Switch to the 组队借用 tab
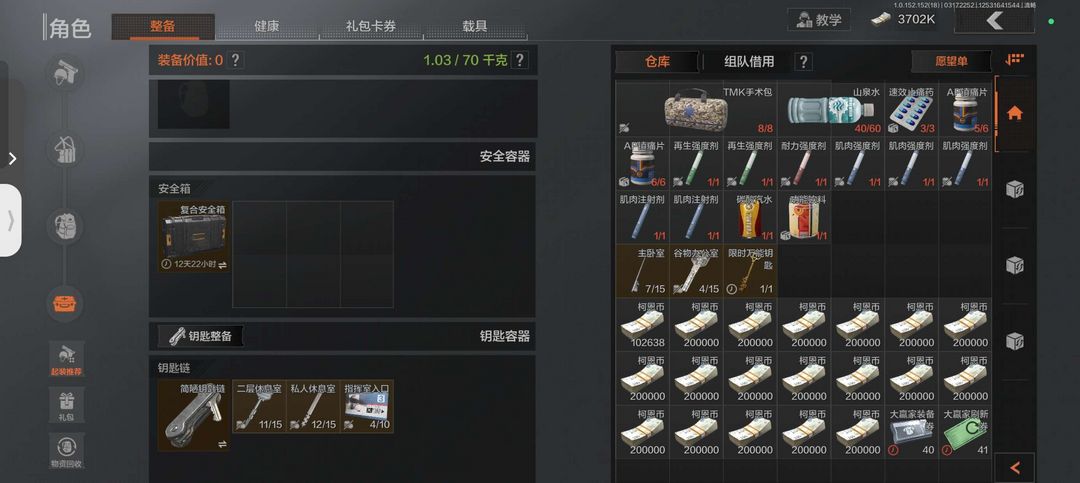This screenshot has height=483, width=1080. tap(749, 61)
